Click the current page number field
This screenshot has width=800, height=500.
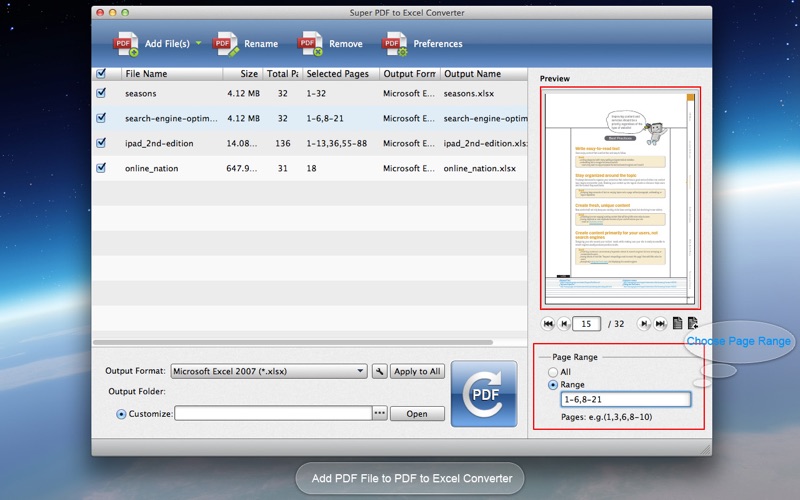click(x=586, y=323)
